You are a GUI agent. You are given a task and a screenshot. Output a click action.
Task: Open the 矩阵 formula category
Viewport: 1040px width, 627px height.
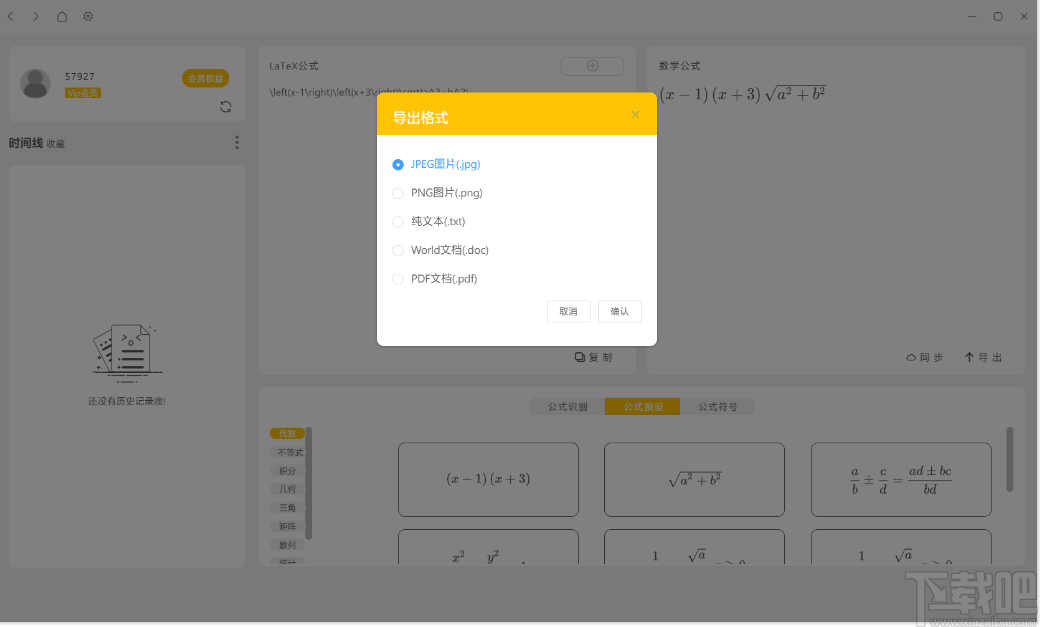[x=287, y=526]
